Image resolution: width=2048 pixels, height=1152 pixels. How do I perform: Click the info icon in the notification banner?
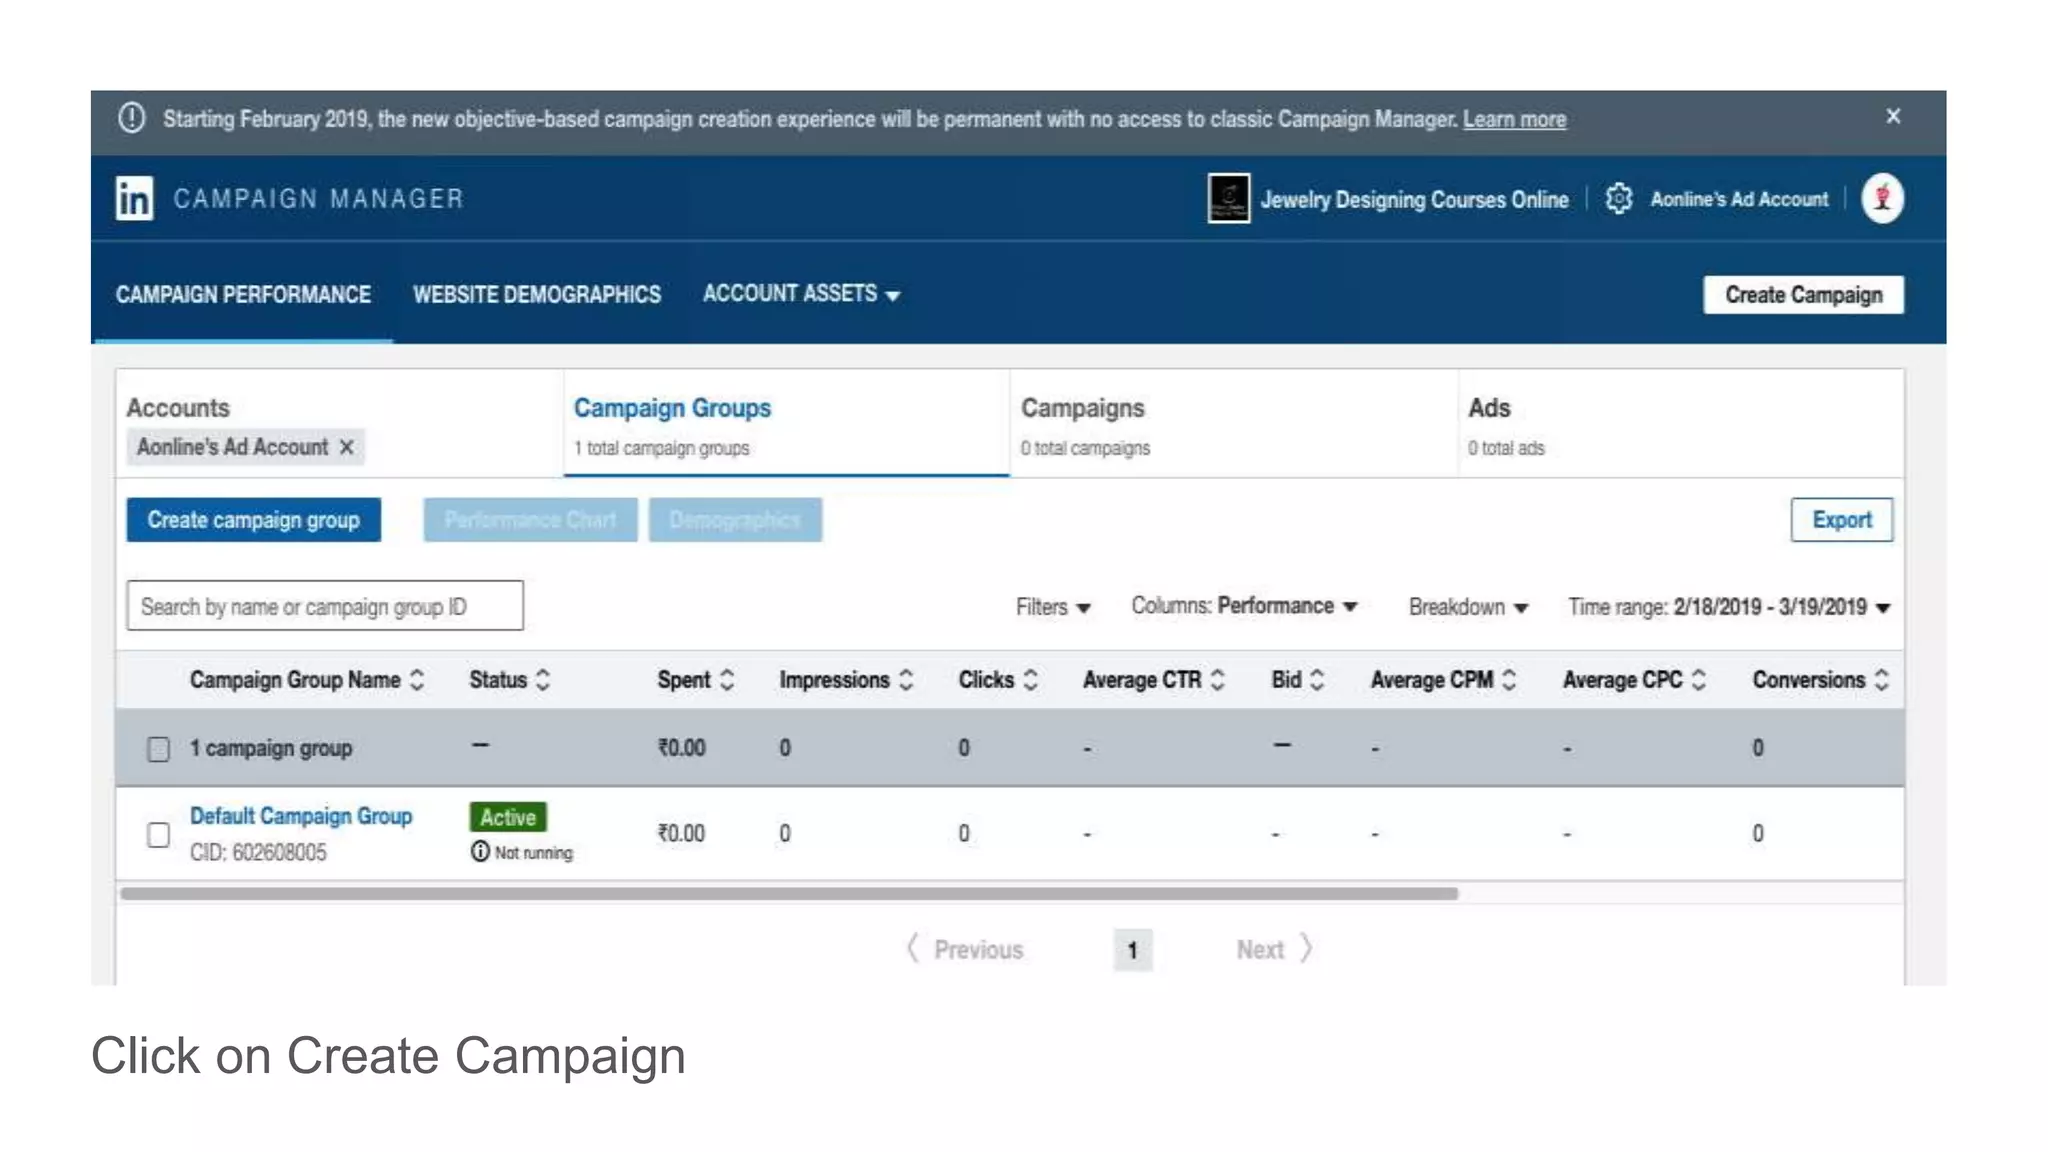click(x=132, y=118)
